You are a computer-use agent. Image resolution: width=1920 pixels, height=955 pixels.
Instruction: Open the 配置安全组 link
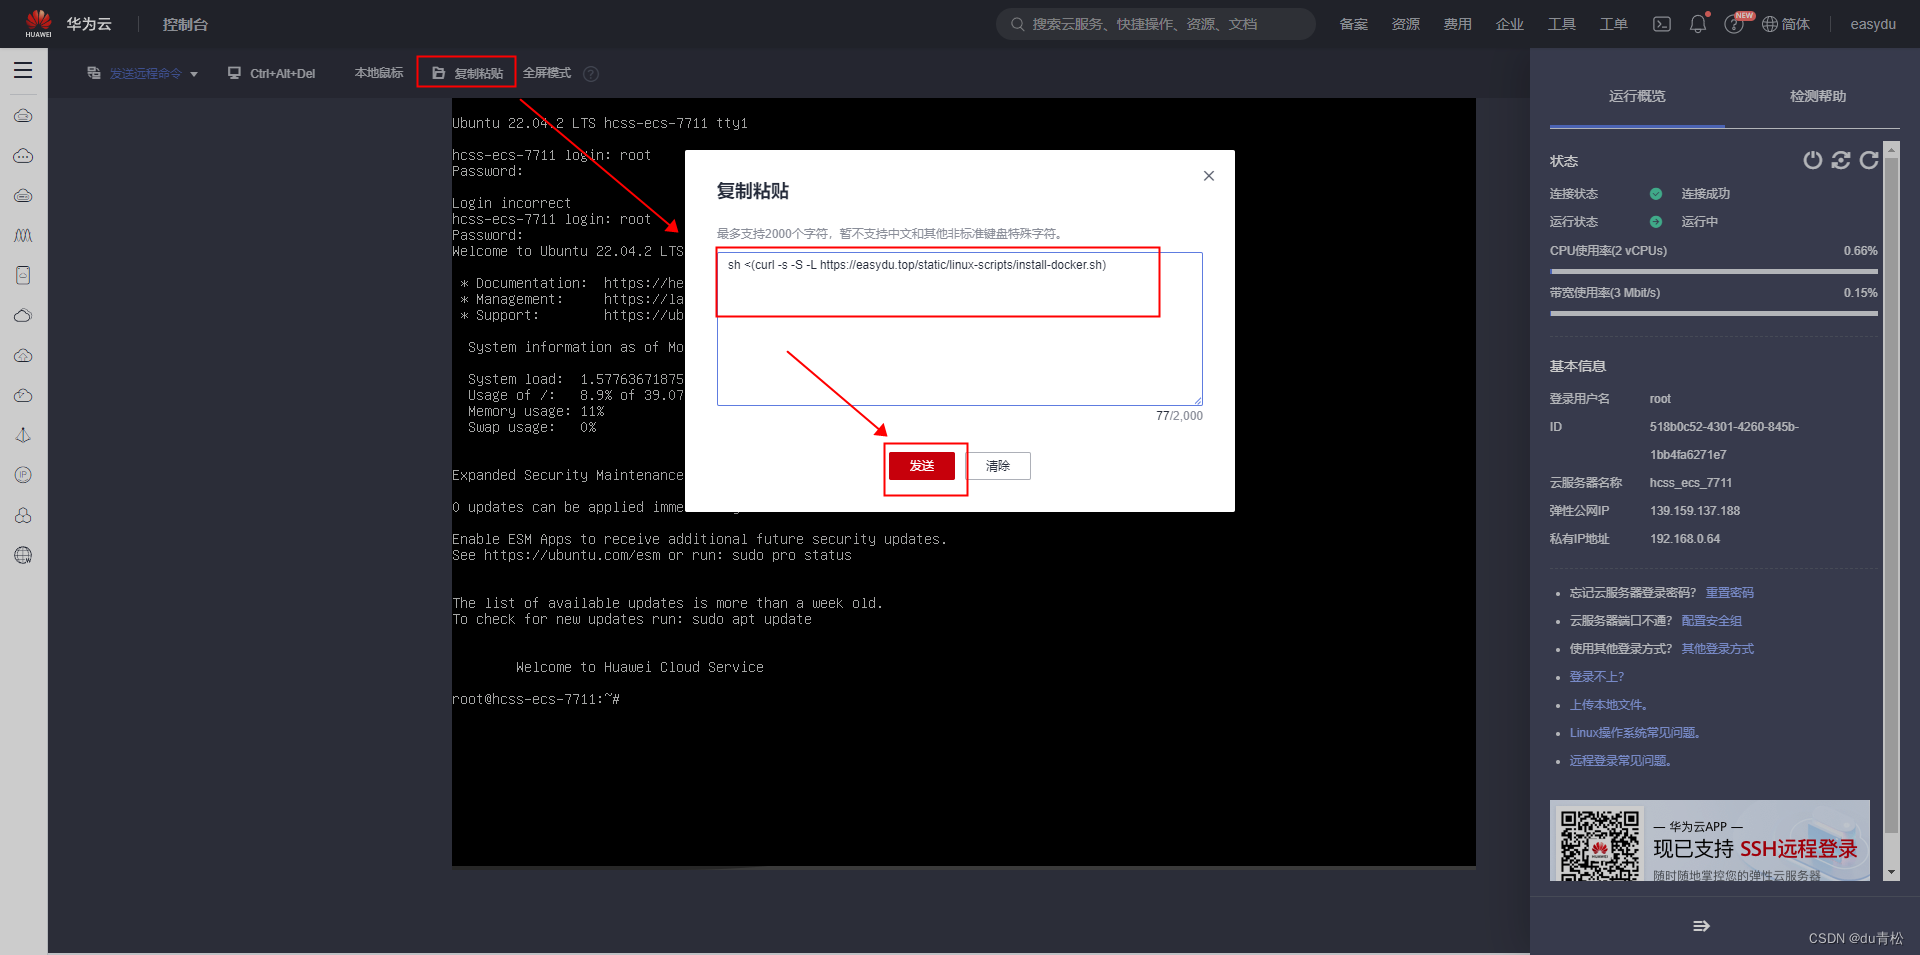coord(1711,621)
